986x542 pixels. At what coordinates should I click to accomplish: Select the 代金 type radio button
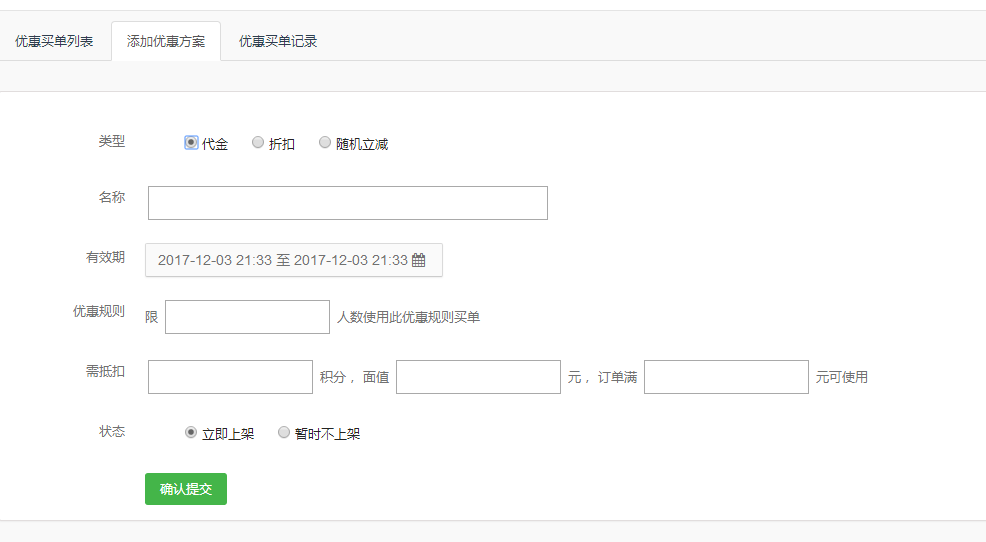pos(191,143)
